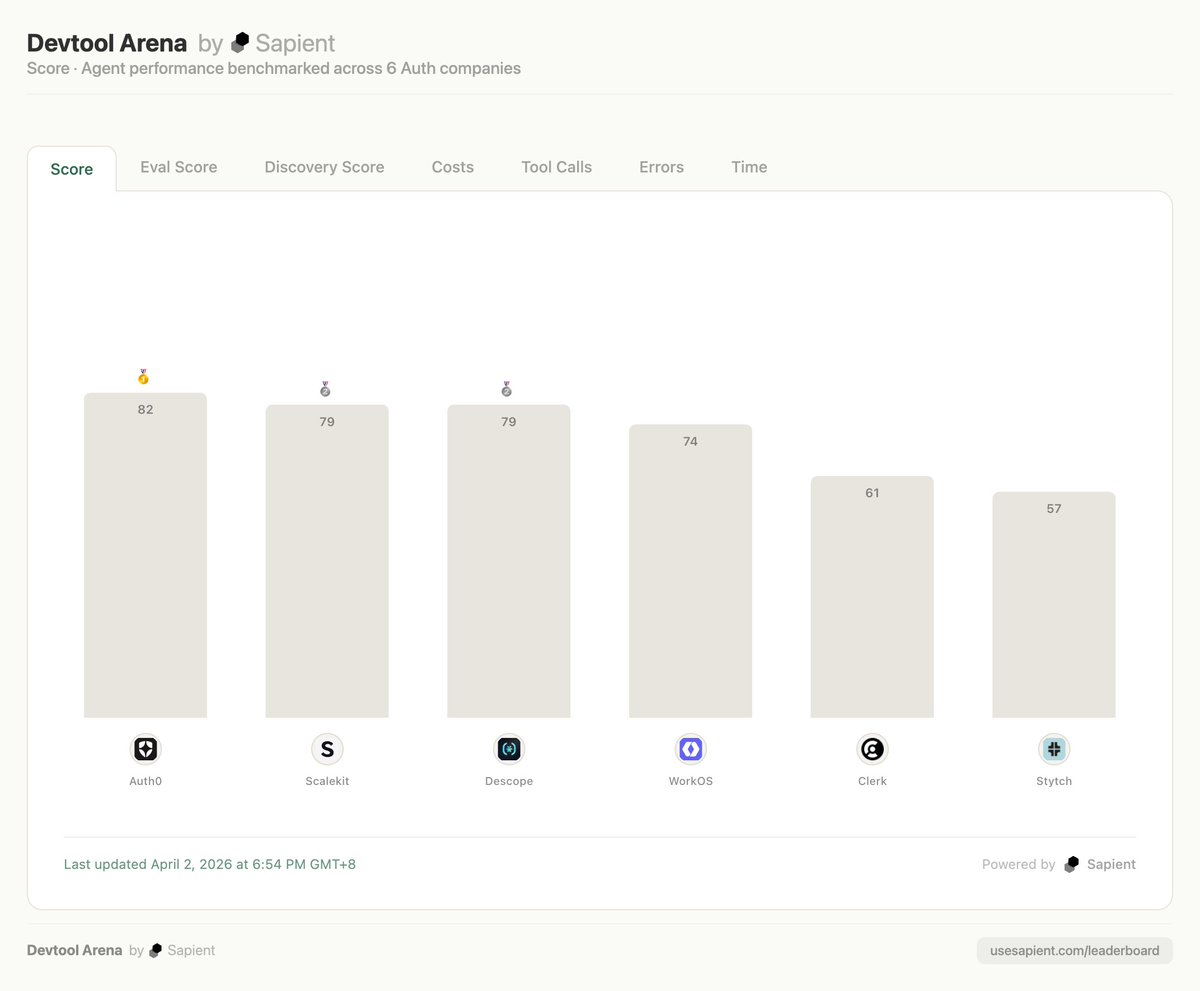Click the Sapient logo in the page header
Image resolution: width=1200 pixels, height=991 pixels.
point(240,43)
